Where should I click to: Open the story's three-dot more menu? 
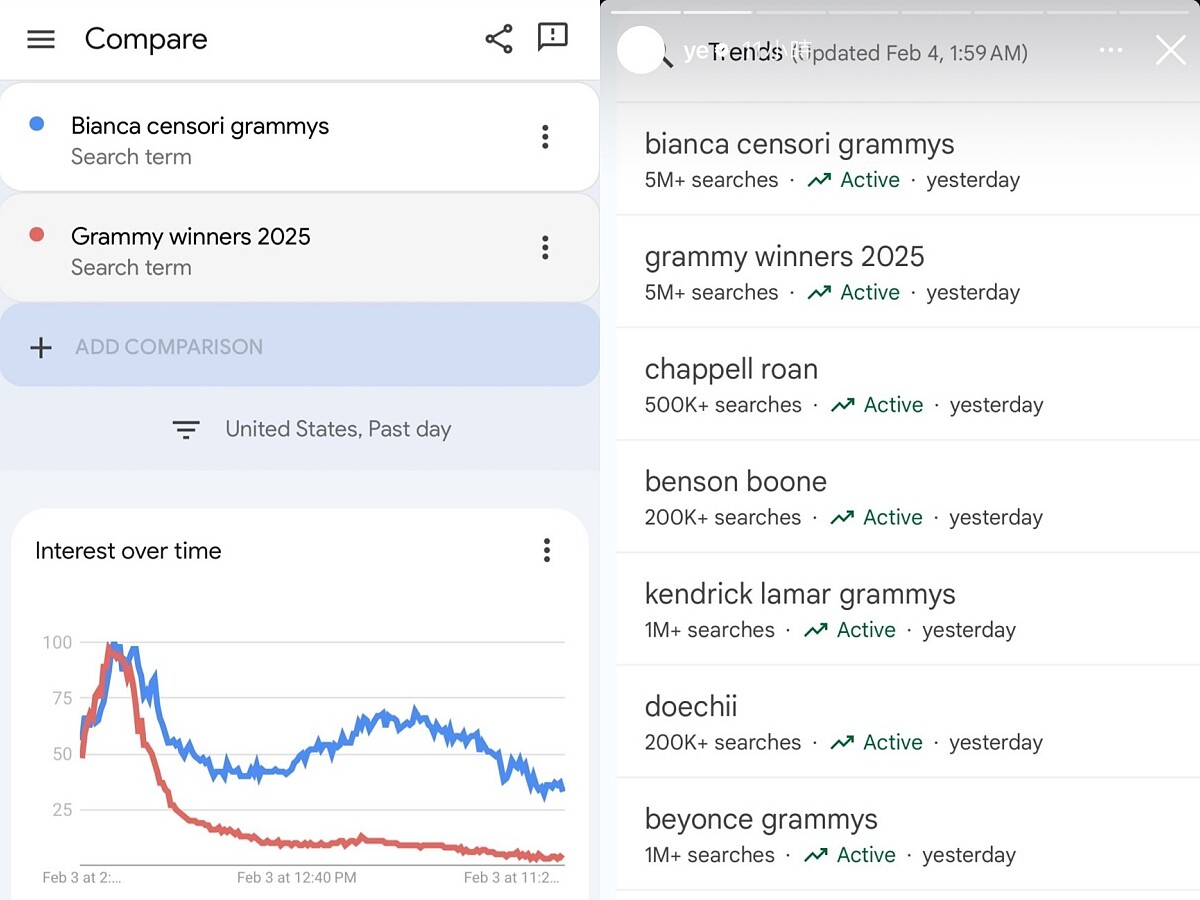(1110, 50)
